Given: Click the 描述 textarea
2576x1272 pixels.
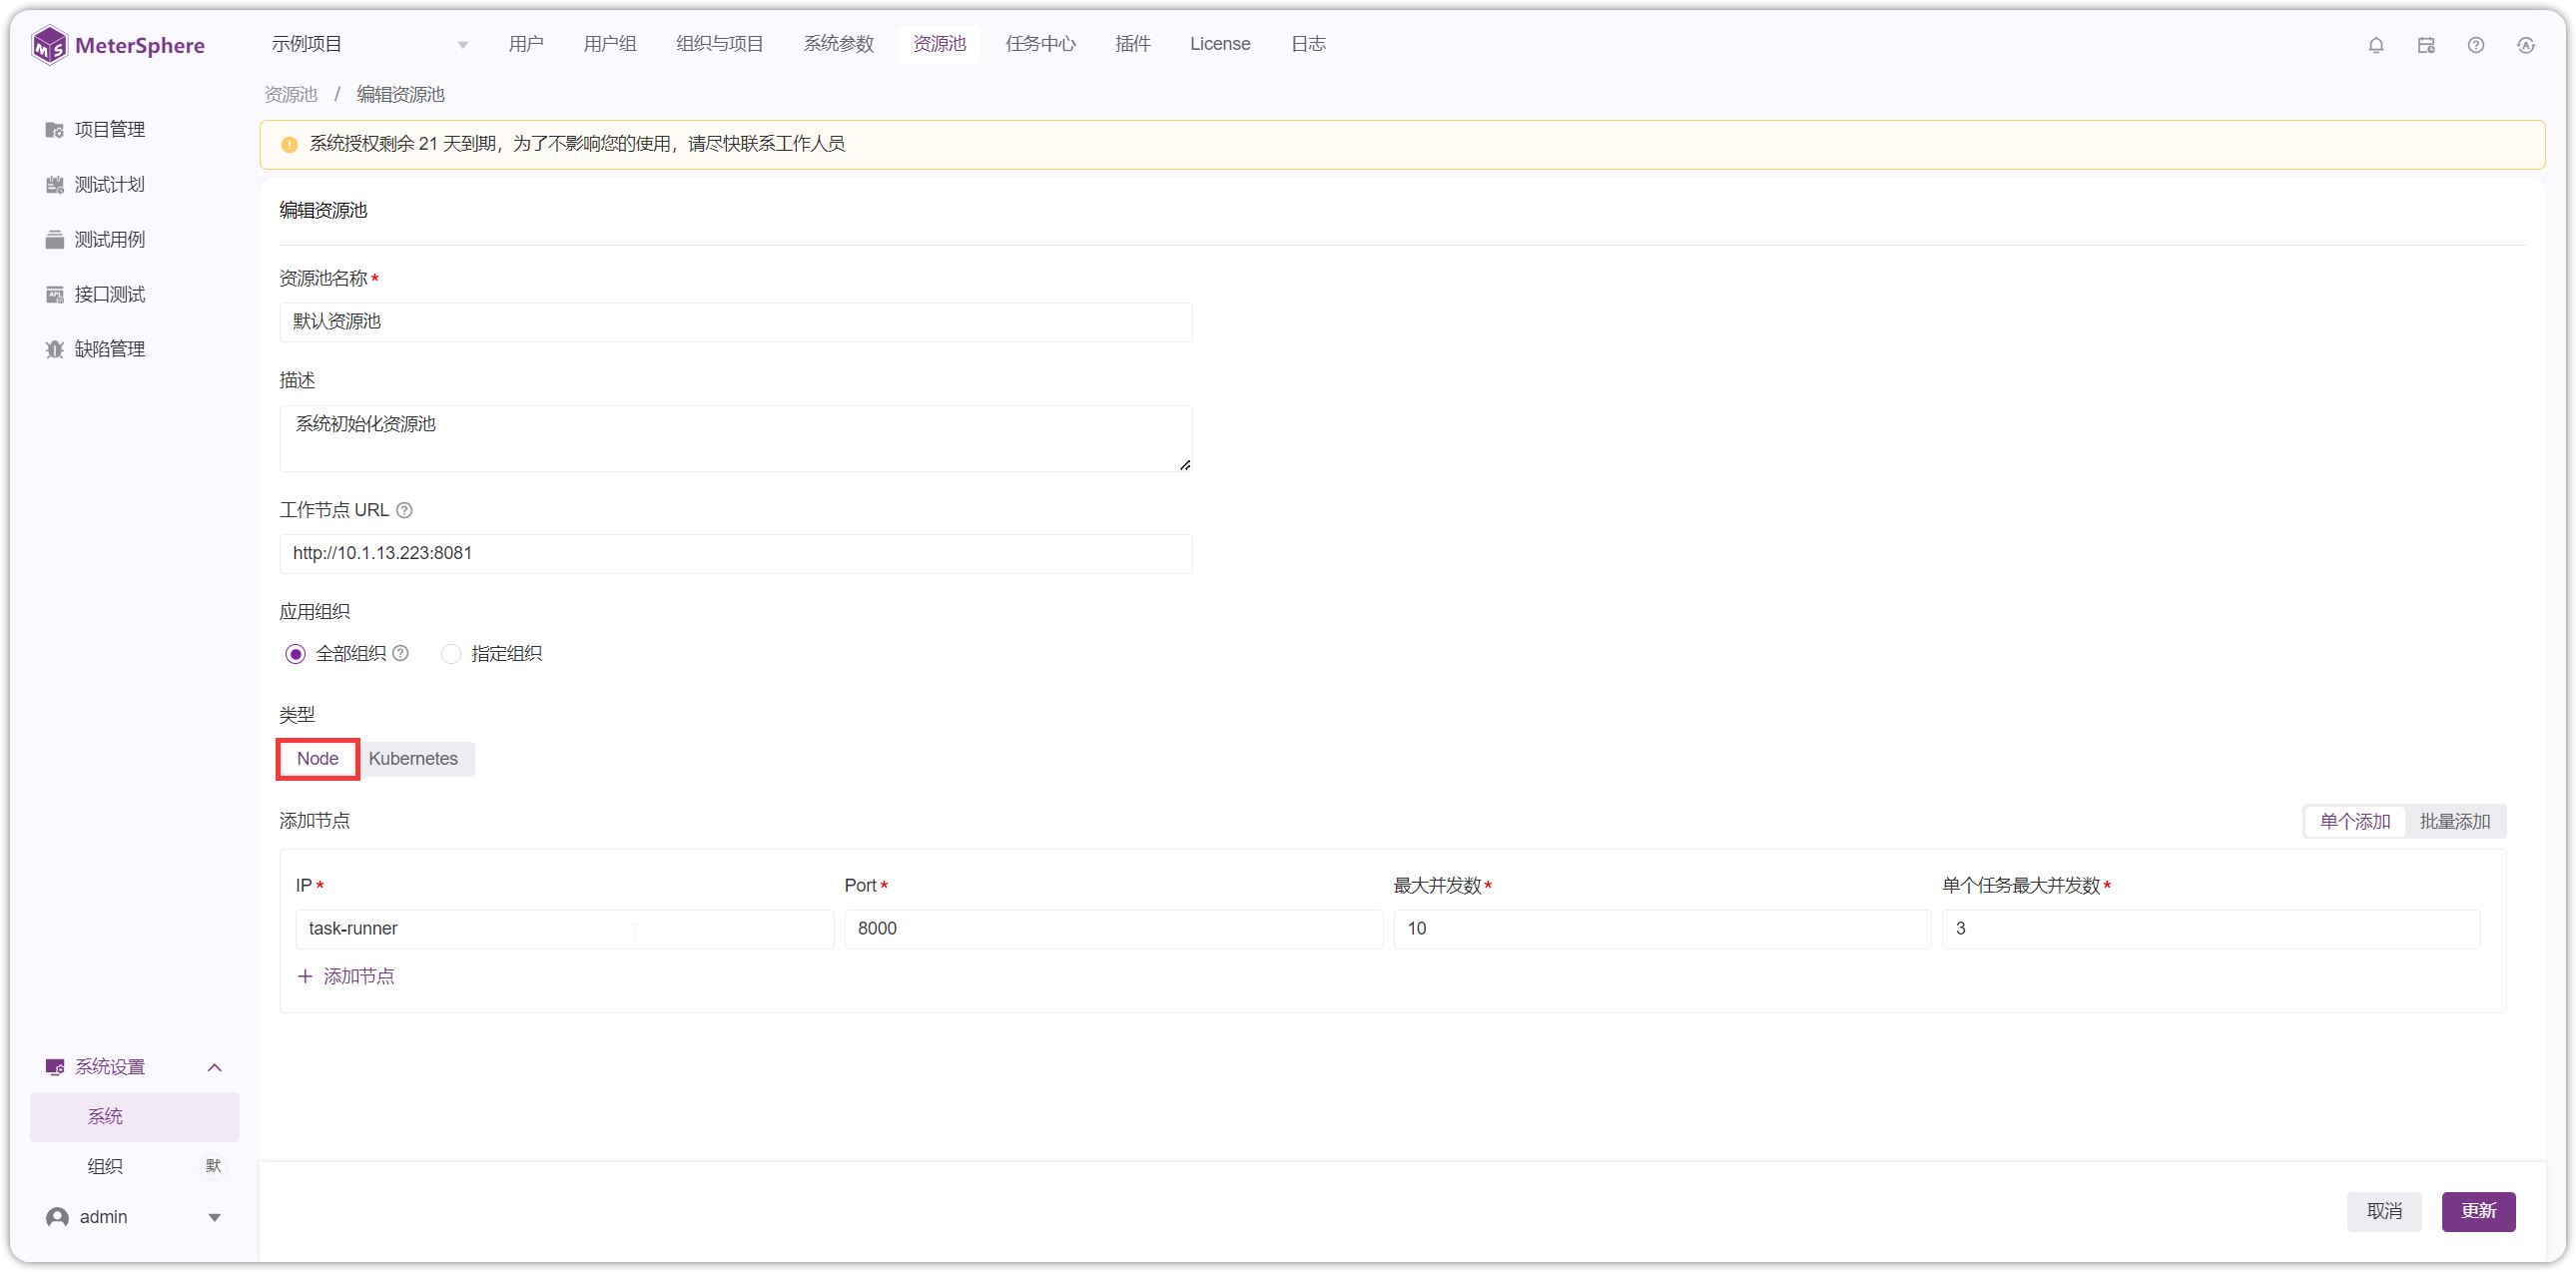Looking at the screenshot, I should (736, 439).
